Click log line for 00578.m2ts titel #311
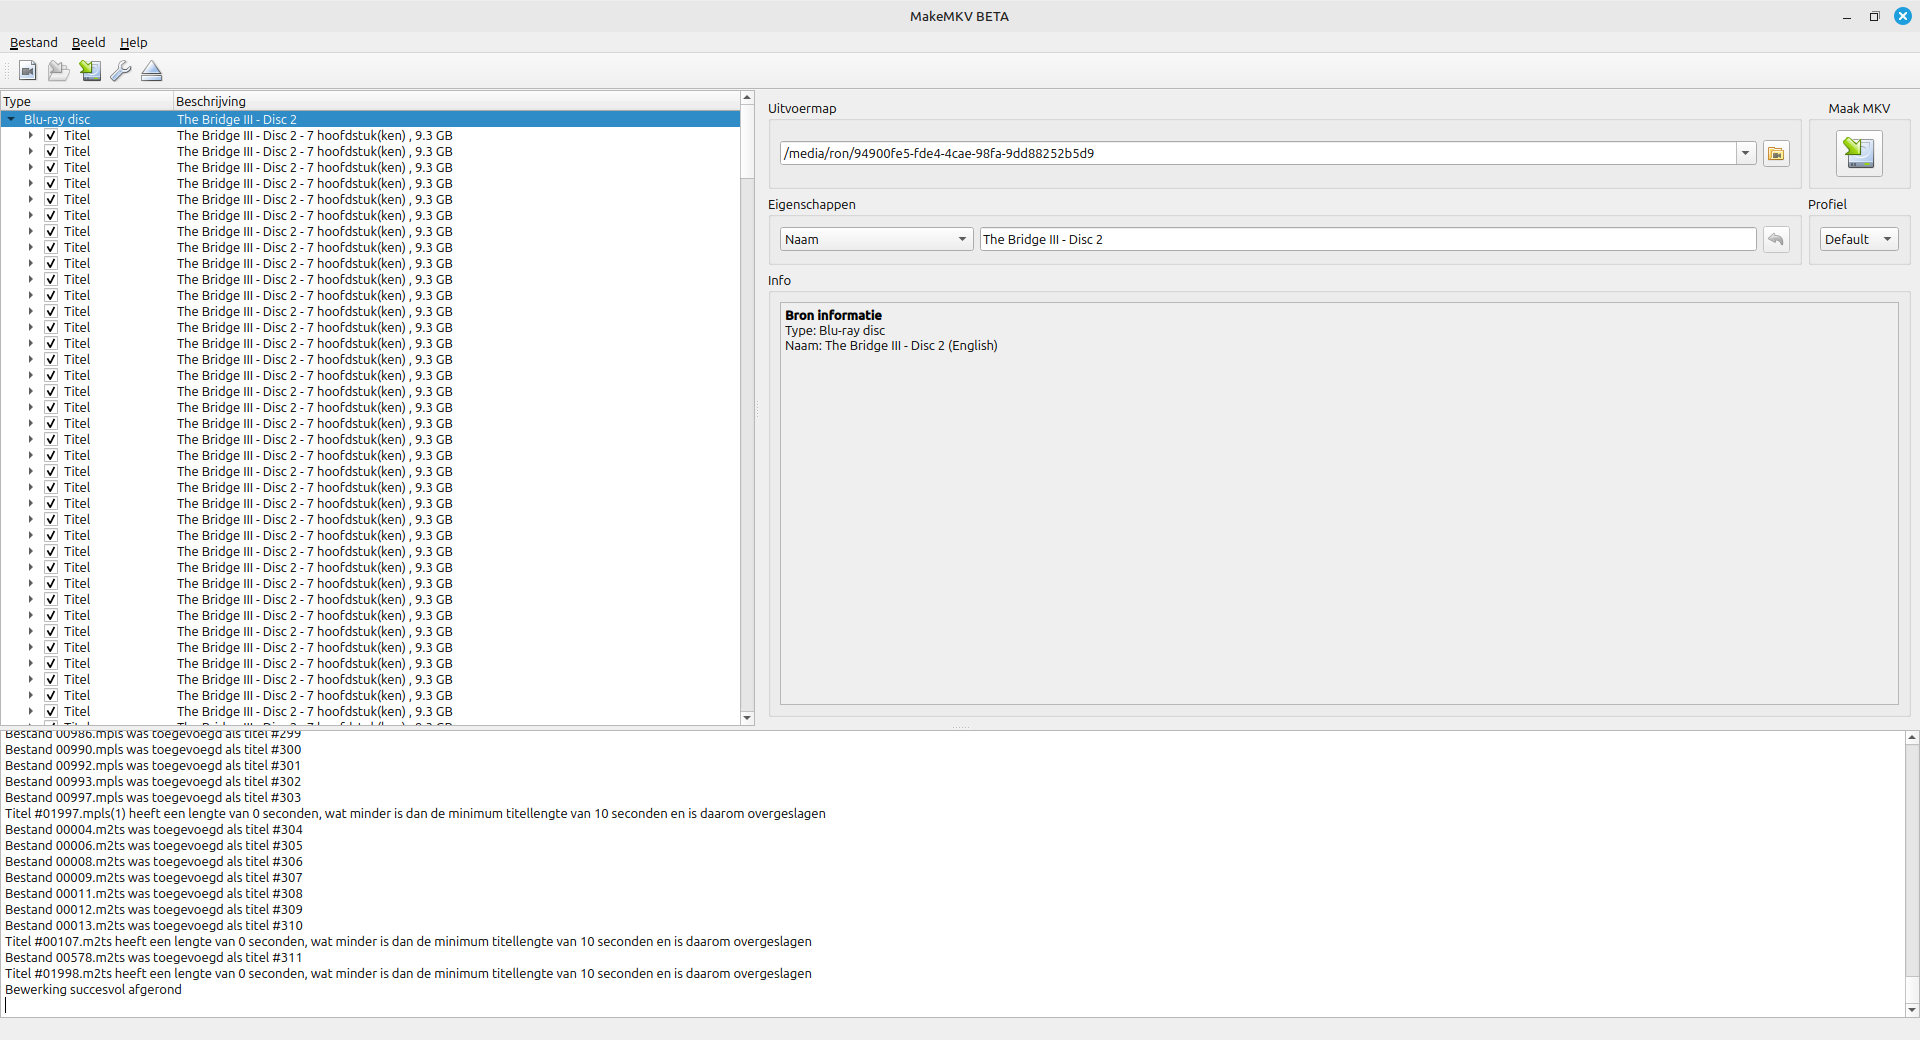1920x1040 pixels. (x=154, y=958)
